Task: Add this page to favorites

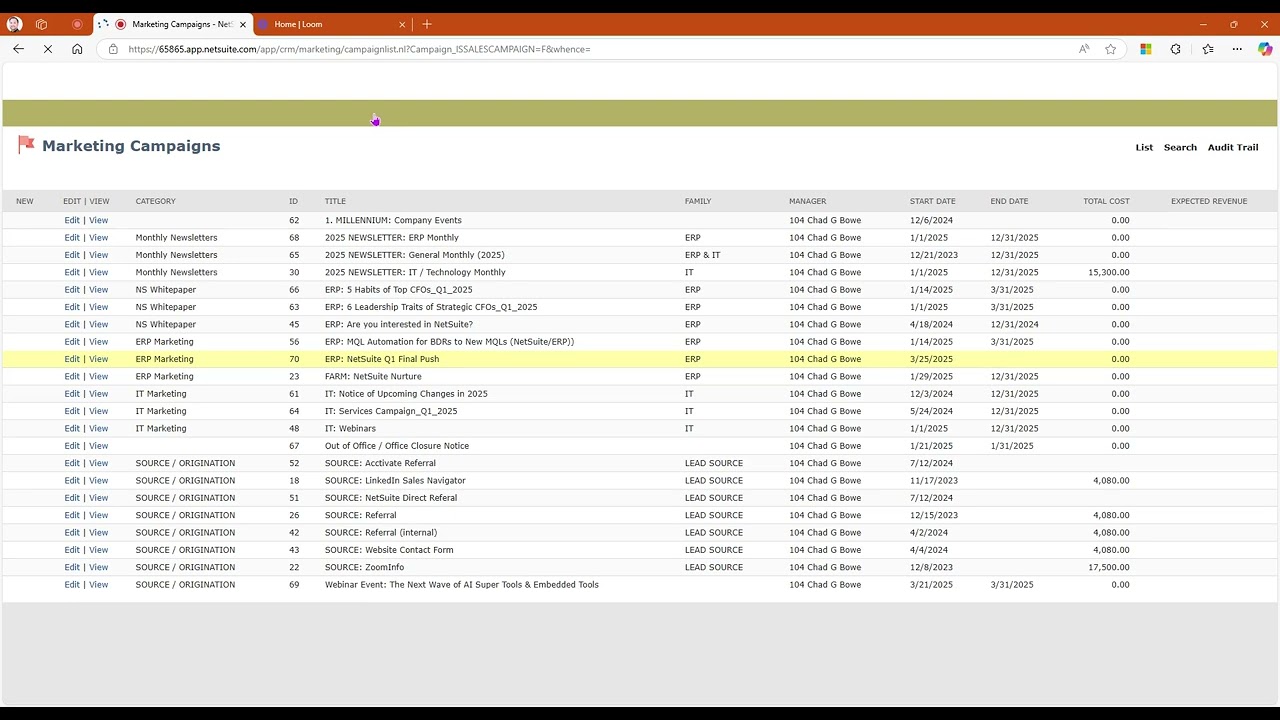Action: point(1110,49)
